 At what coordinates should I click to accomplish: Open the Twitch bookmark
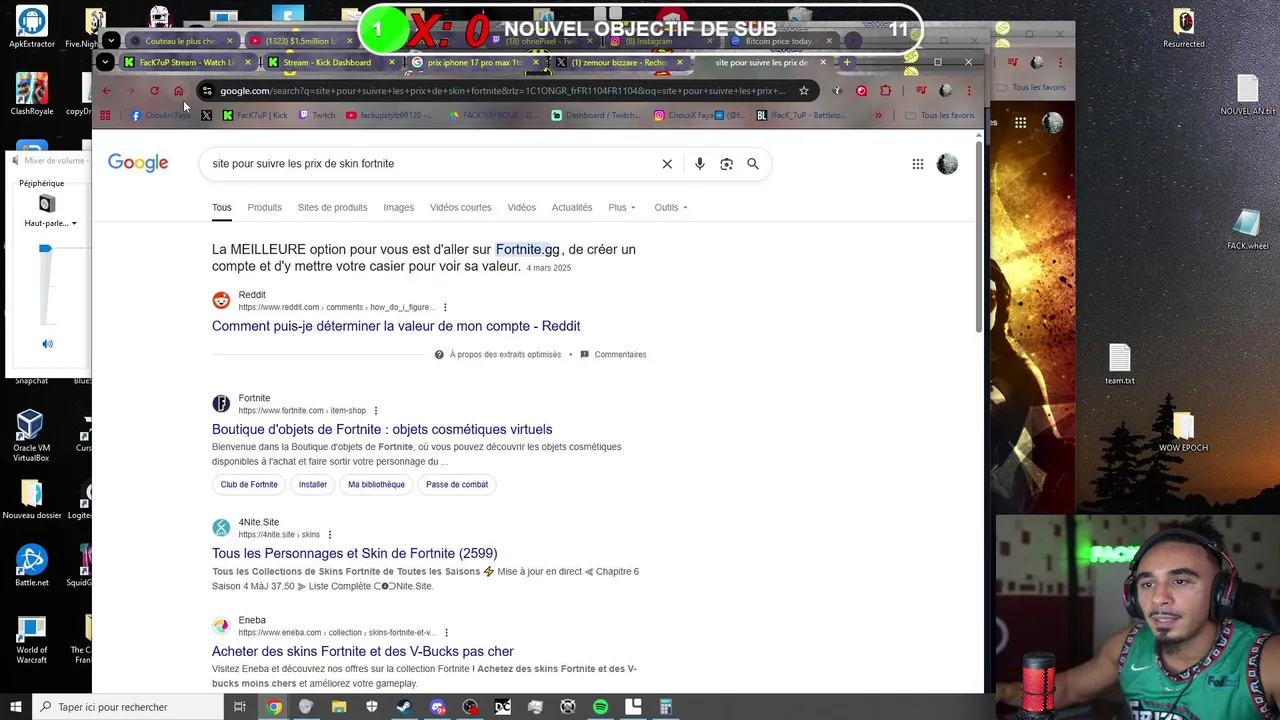[317, 116]
